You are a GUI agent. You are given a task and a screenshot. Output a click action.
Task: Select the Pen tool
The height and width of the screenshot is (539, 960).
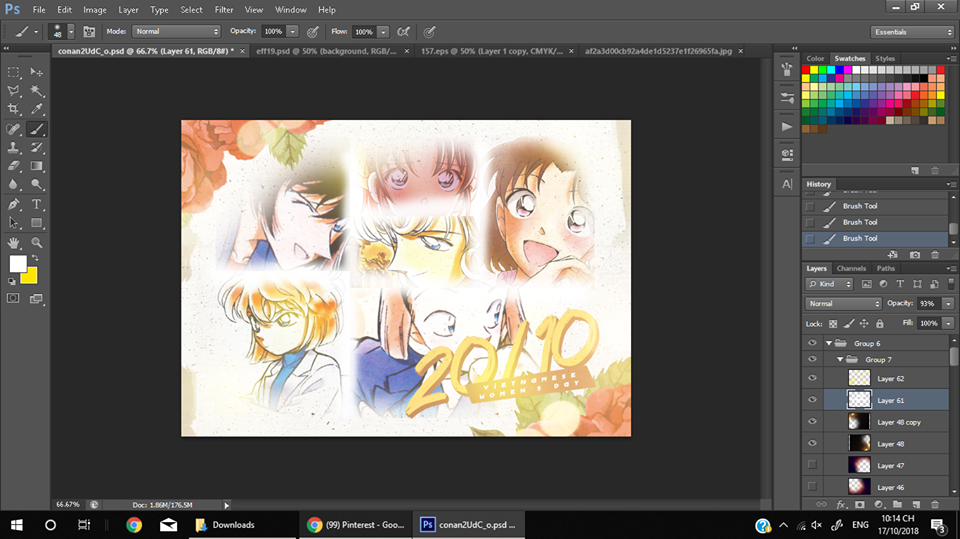(x=13, y=205)
